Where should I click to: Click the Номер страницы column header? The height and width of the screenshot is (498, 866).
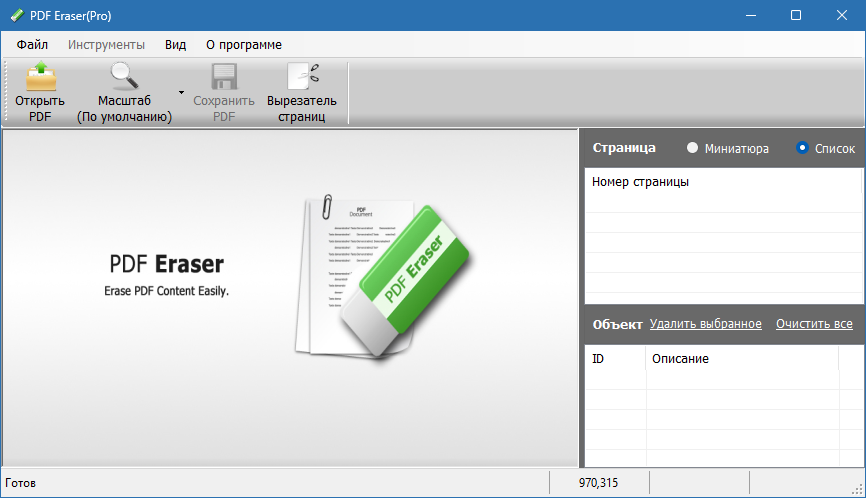click(x=723, y=182)
